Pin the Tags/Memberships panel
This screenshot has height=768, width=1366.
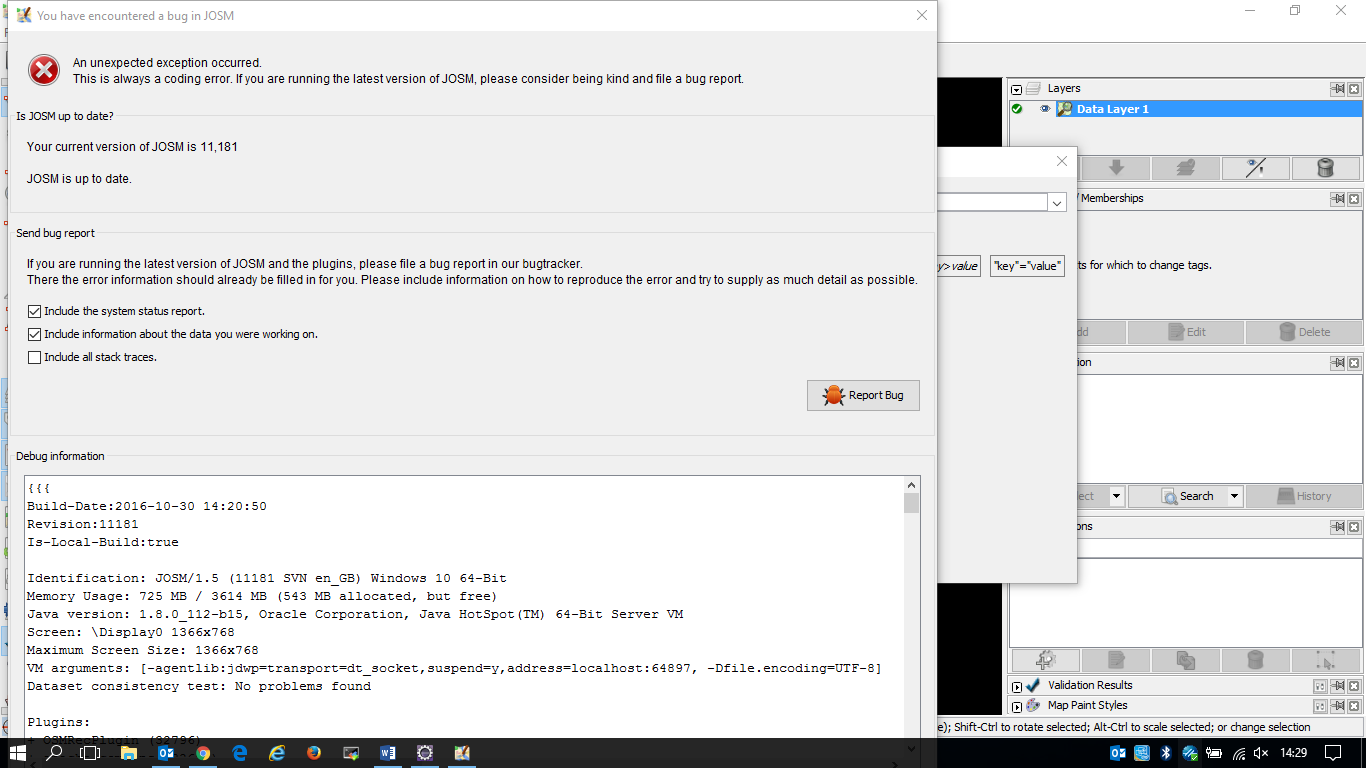[1337, 199]
